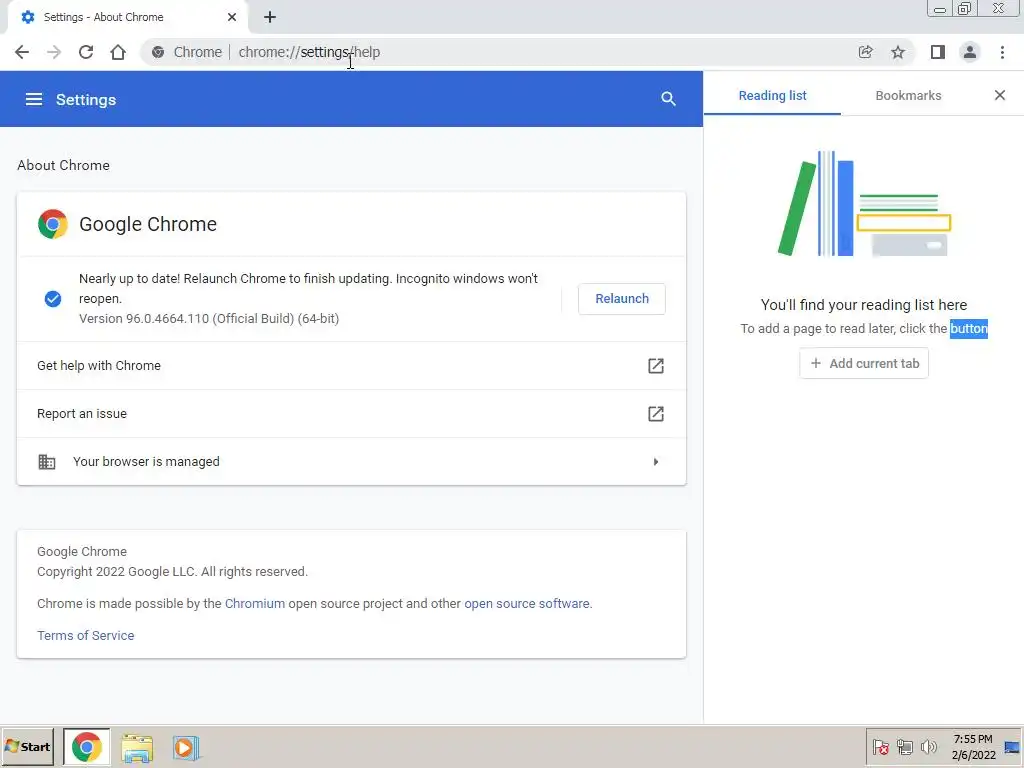Share this page icon in address bar
1024x768 pixels.
[865, 52]
